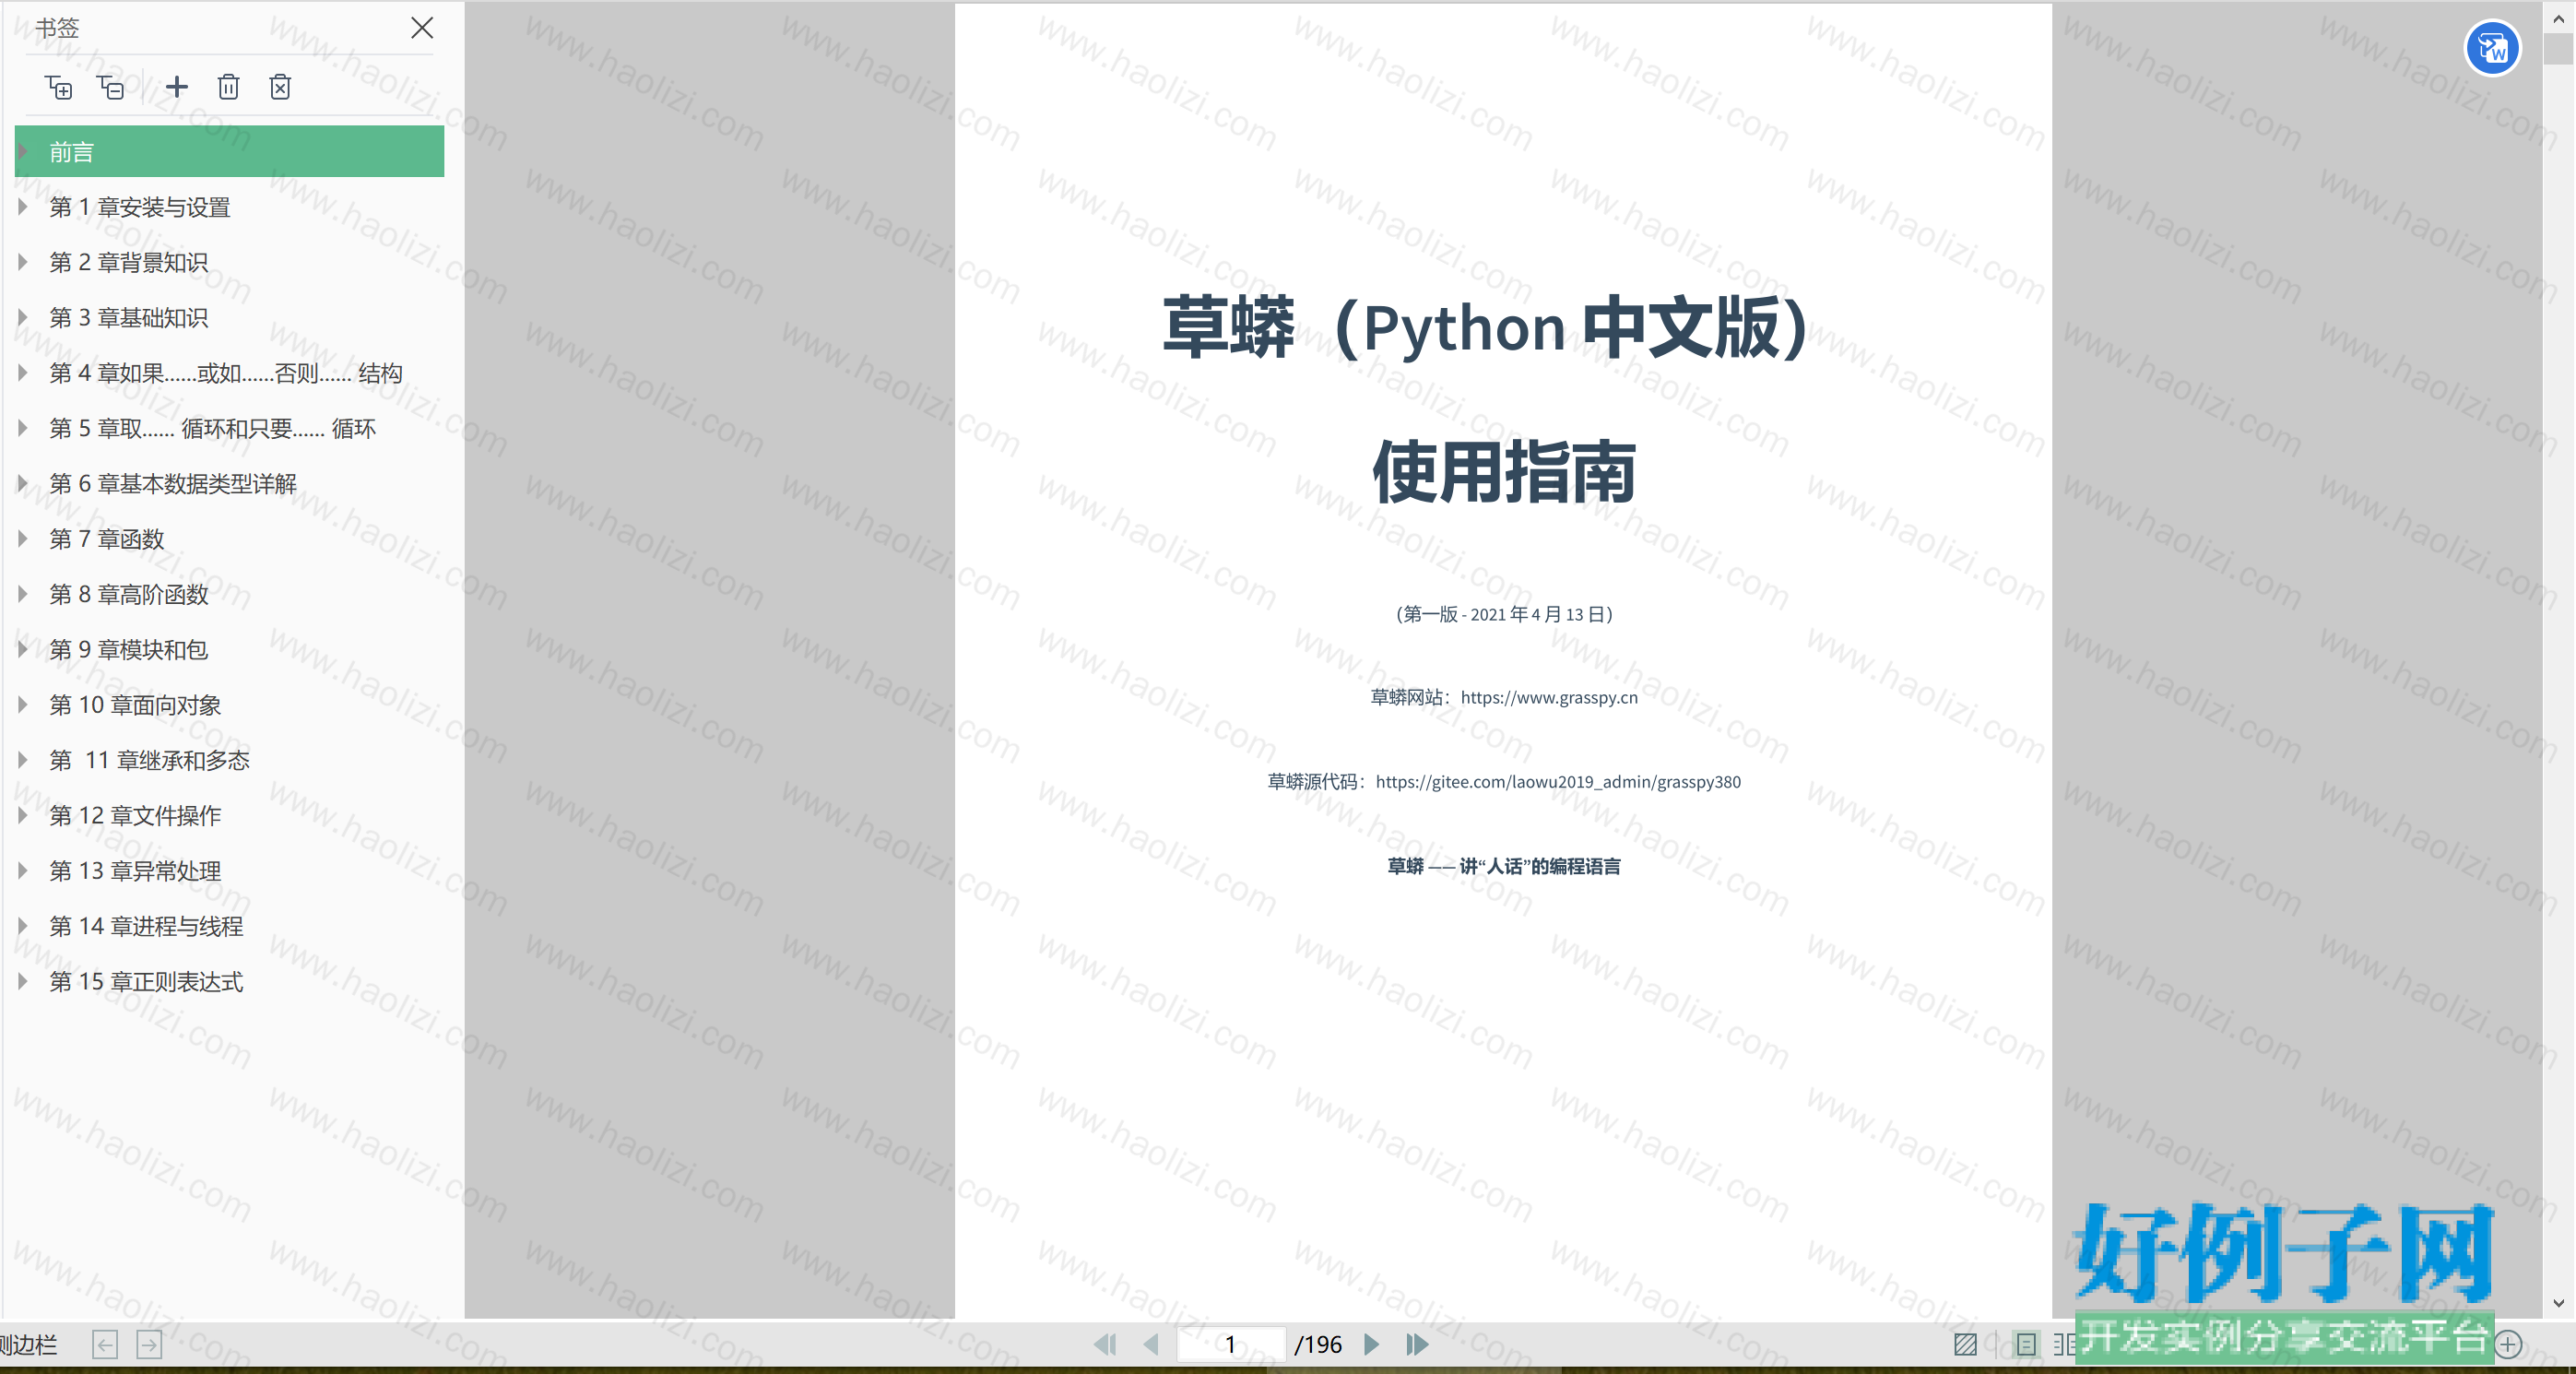Open bookmark 第 13 章异常处理

(x=135, y=871)
